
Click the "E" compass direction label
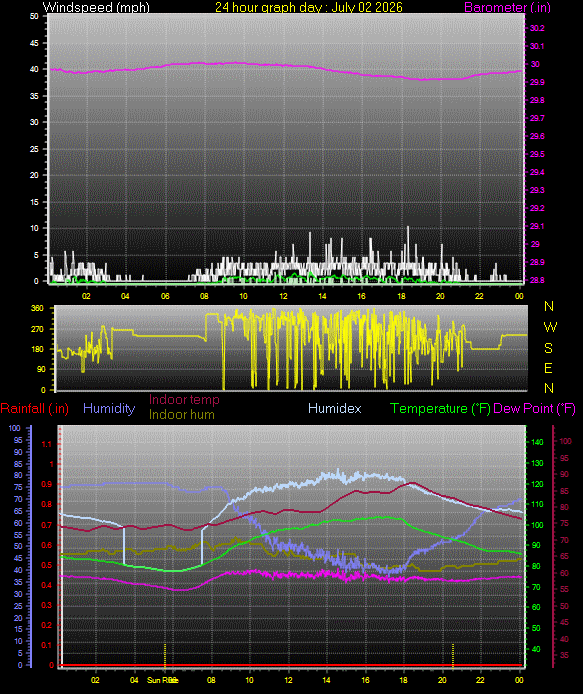click(x=548, y=368)
